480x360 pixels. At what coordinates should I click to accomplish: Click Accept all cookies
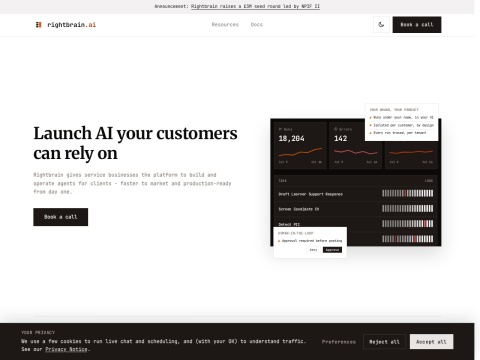point(431,342)
